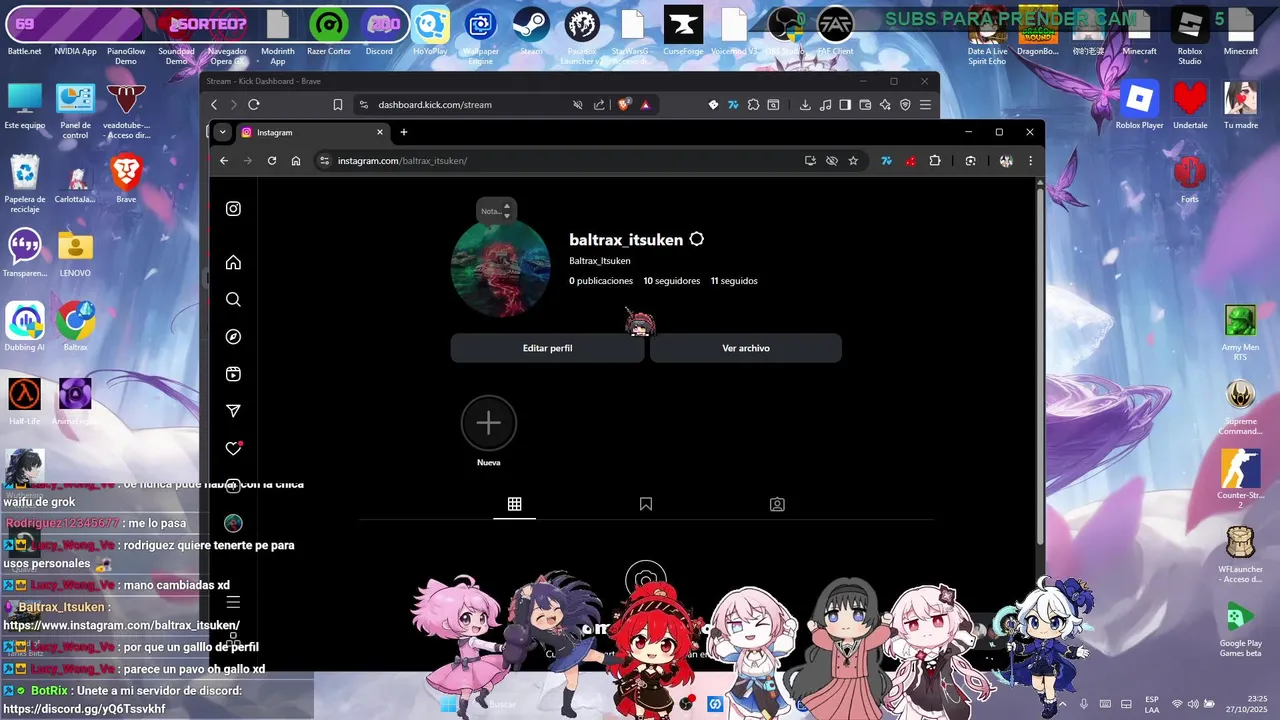
Task: Open Half-Life desktop shortcut
Action: coord(25,401)
